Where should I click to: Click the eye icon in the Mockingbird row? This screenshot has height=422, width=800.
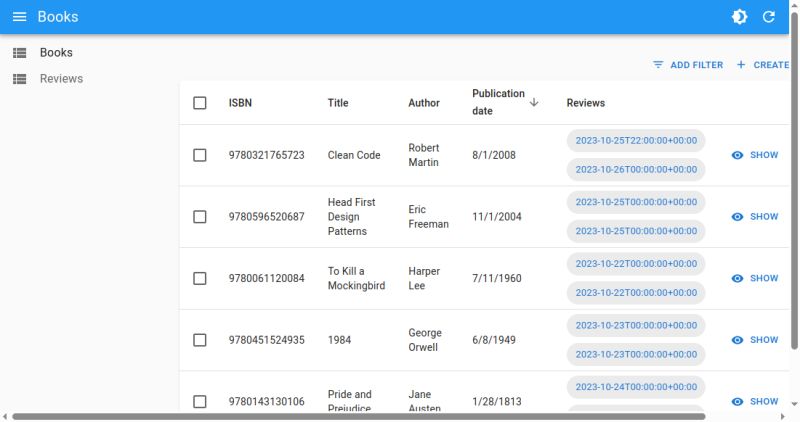(x=737, y=279)
